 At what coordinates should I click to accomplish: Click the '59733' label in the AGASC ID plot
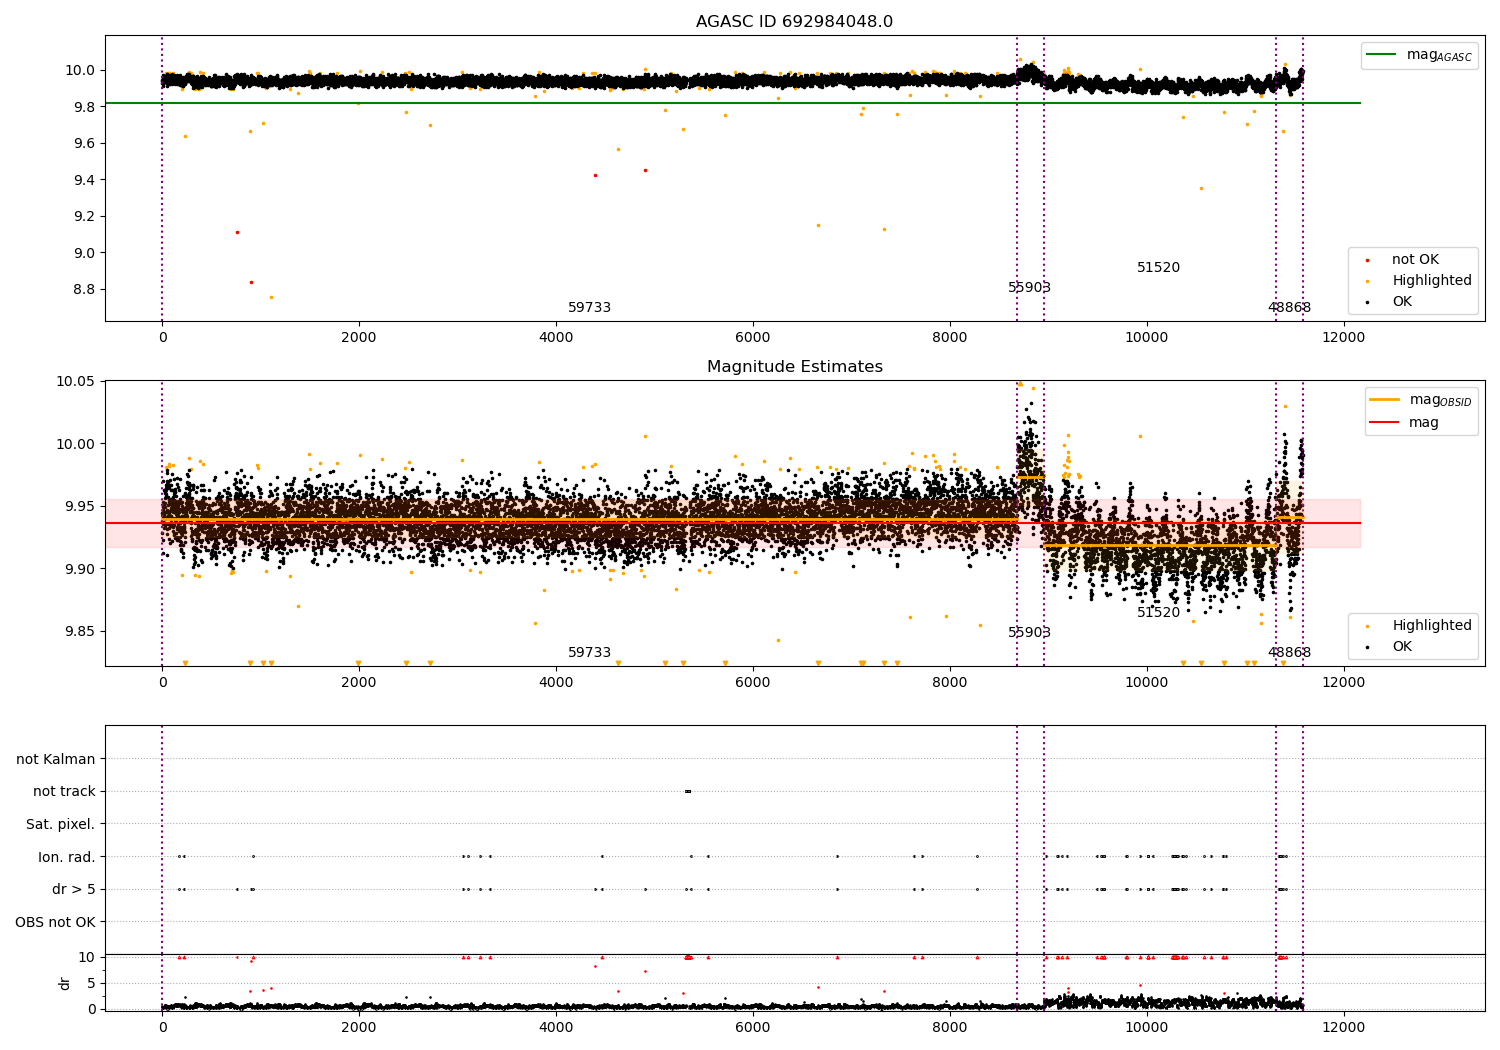click(589, 308)
